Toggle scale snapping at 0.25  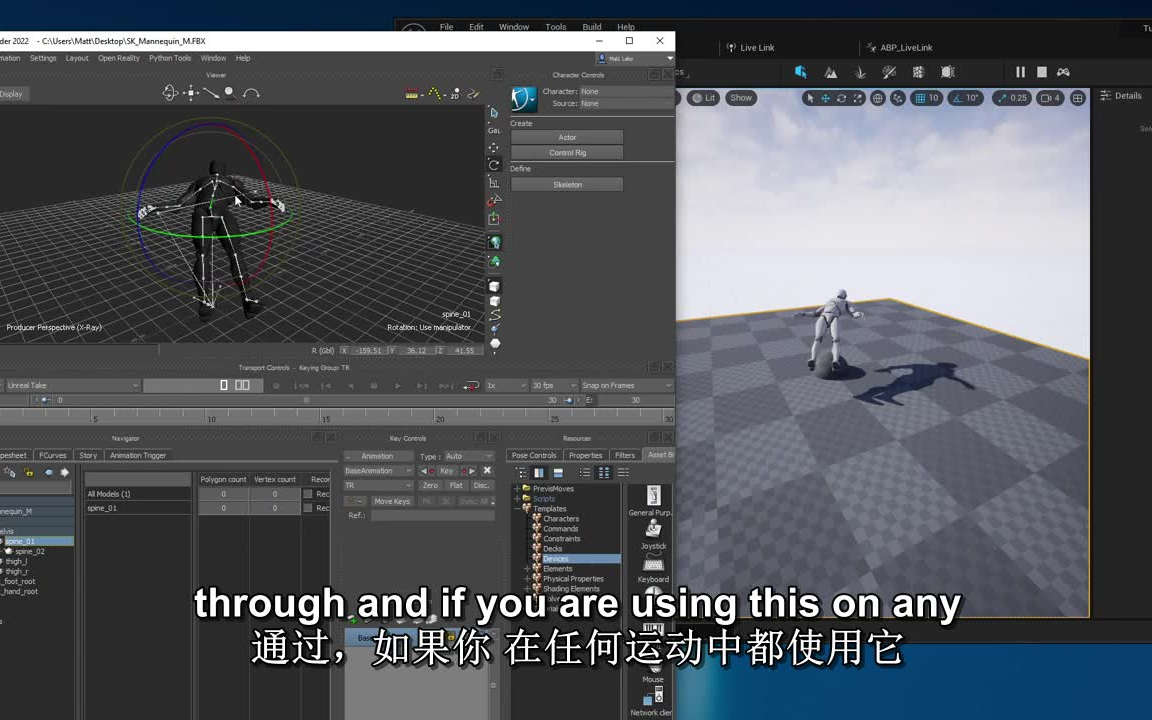pos(1003,98)
